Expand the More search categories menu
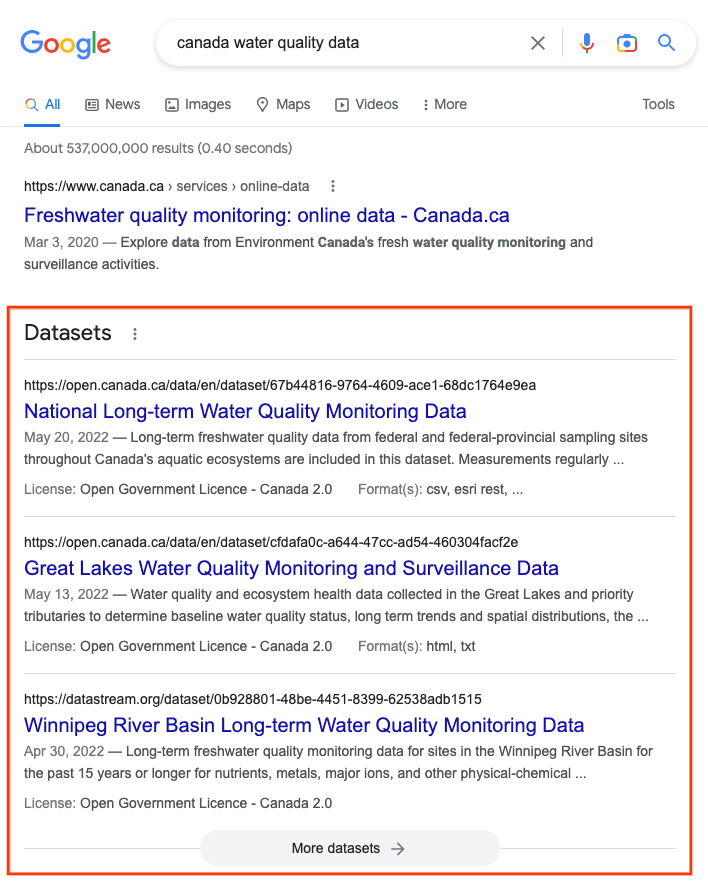Image resolution: width=708 pixels, height=881 pixels. point(444,105)
